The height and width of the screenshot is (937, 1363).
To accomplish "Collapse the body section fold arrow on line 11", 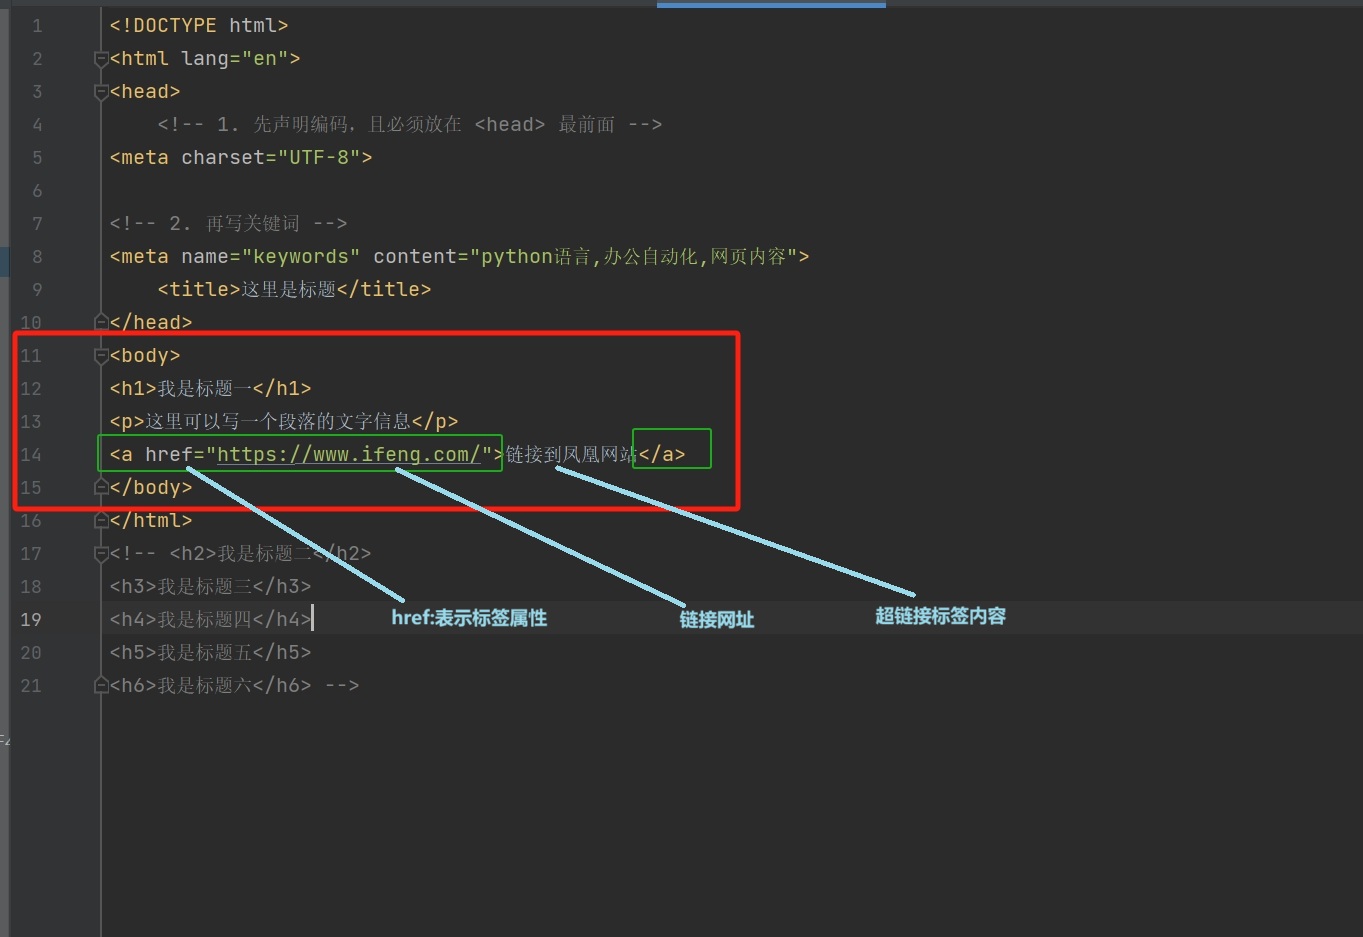I will [x=100, y=355].
